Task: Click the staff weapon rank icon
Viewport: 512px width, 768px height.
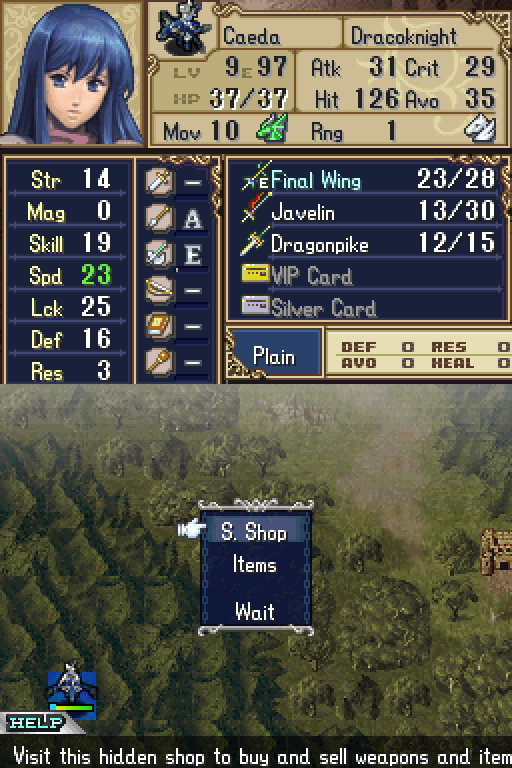Action: [159, 362]
